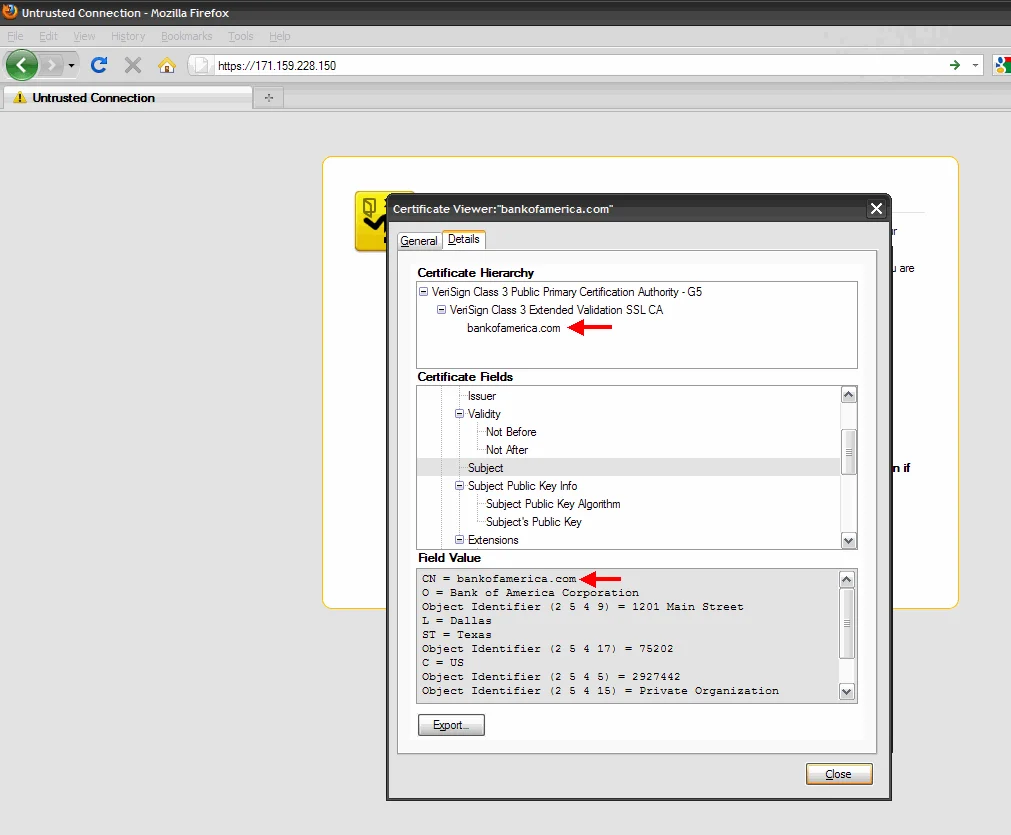
Task: Click the Google search engine icon
Action: click(x=1003, y=65)
